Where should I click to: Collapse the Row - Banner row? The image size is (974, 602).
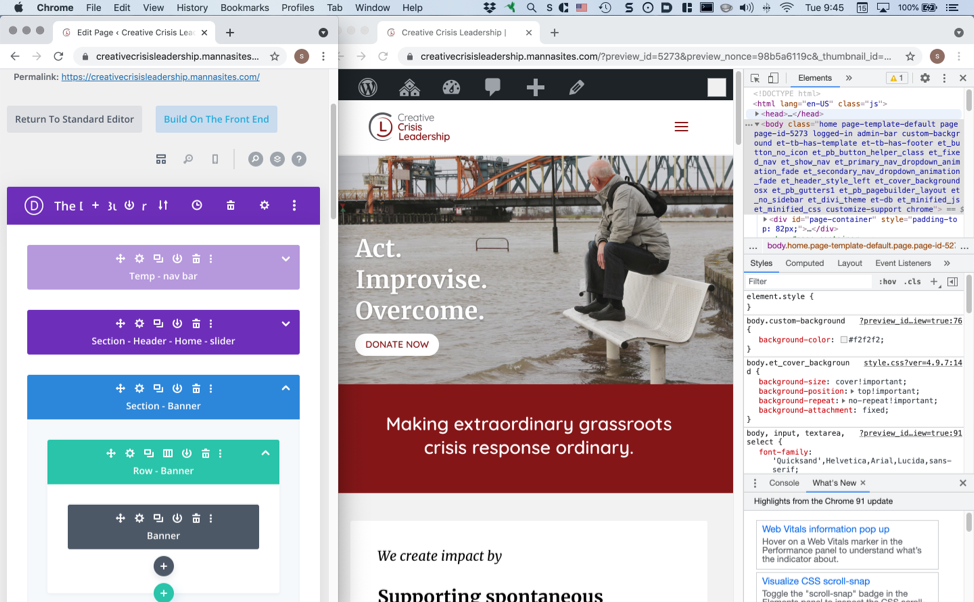265,454
